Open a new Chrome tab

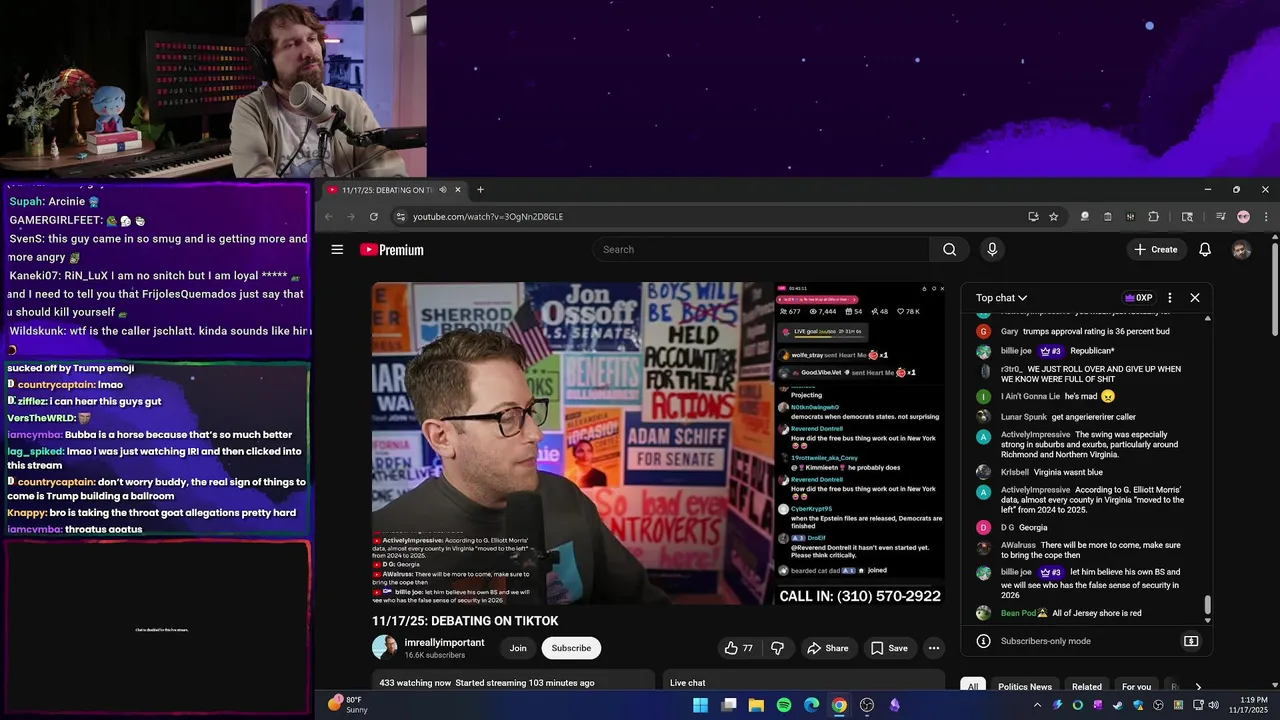(x=480, y=190)
